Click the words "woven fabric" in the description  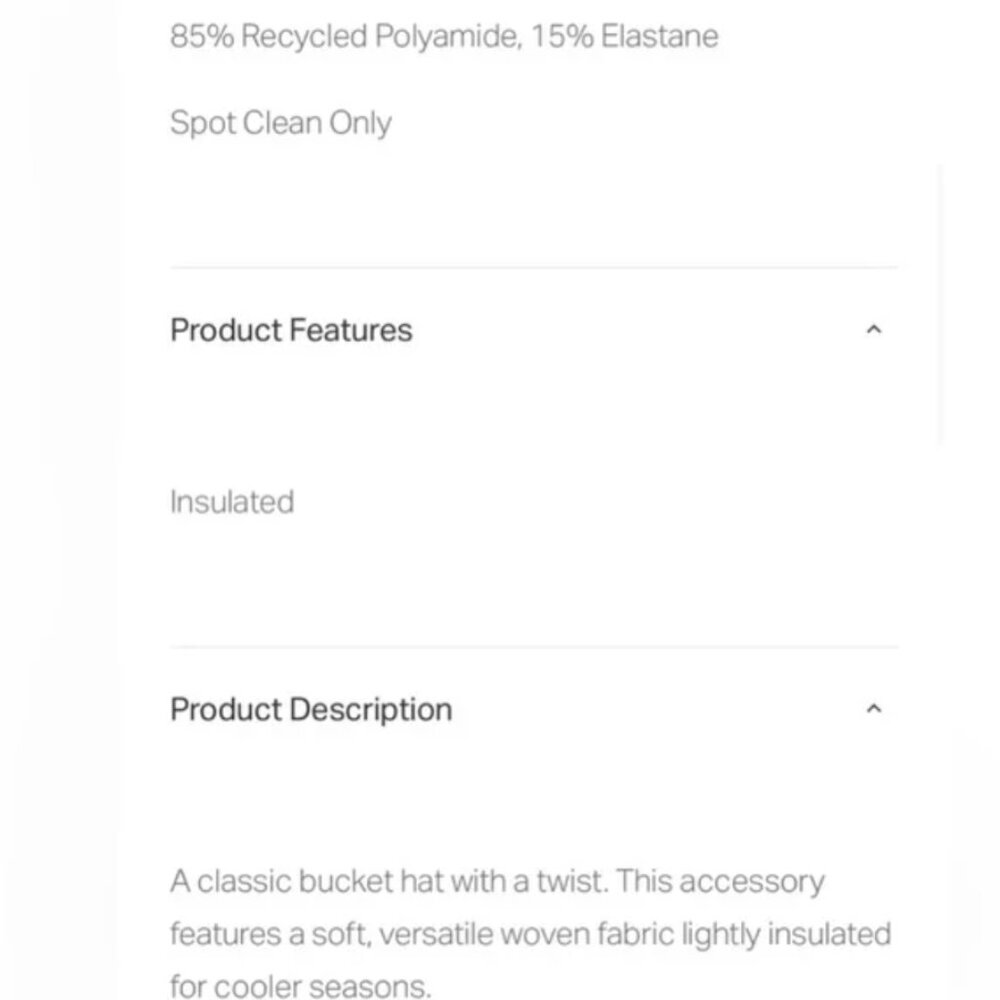(588, 934)
